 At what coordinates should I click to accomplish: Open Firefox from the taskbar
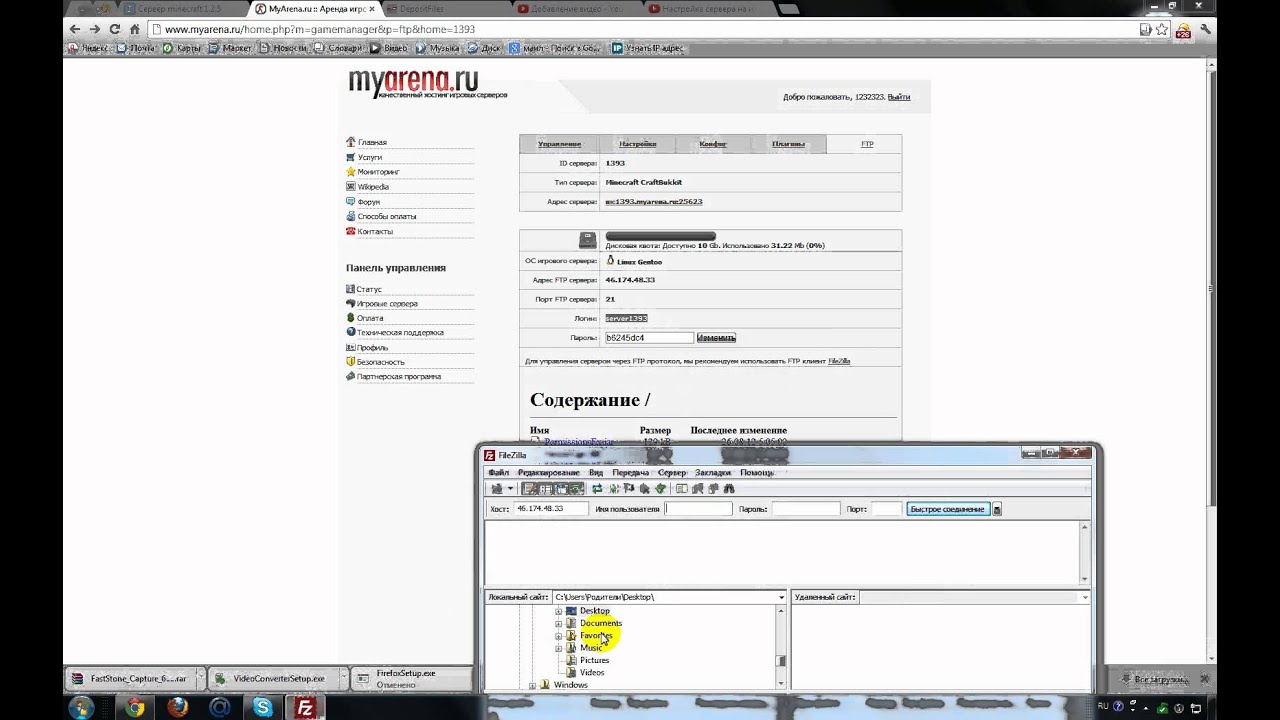pyautogui.click(x=177, y=708)
